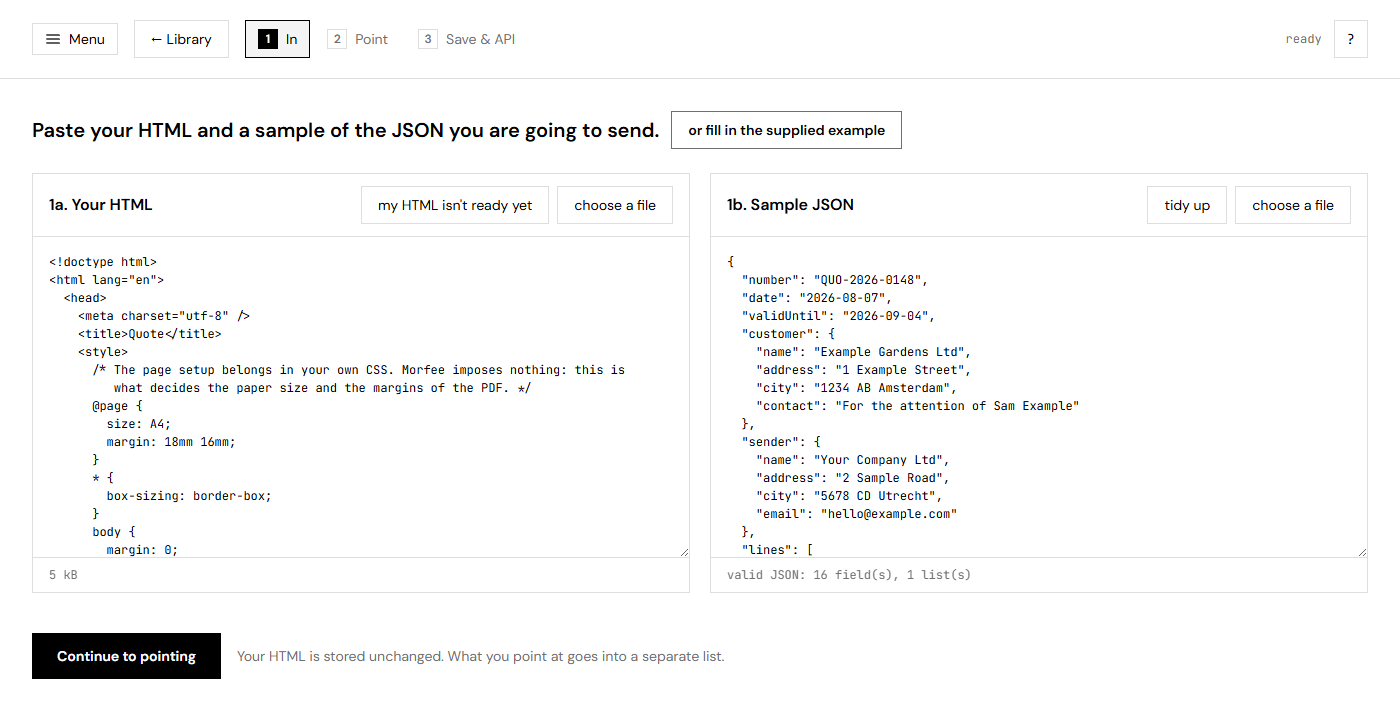Click the '"city": "5678 CD Utrecht"' line

coord(850,496)
